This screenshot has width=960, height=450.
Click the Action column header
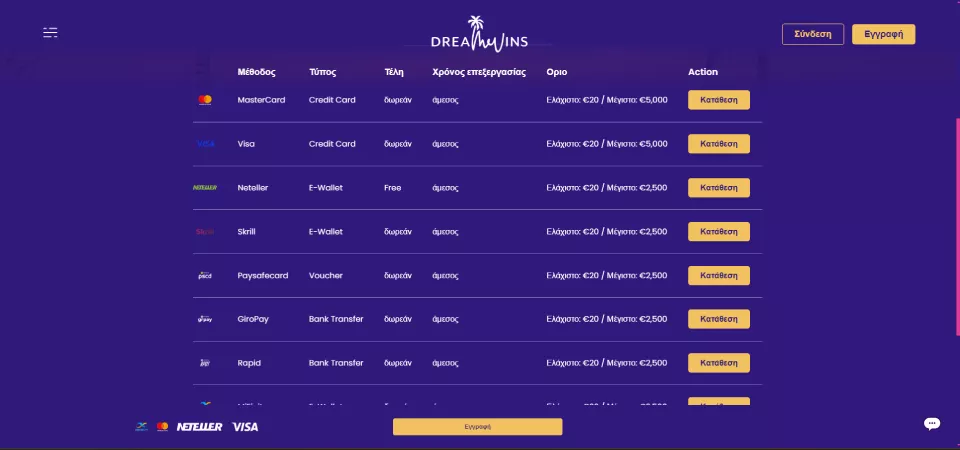(x=703, y=72)
